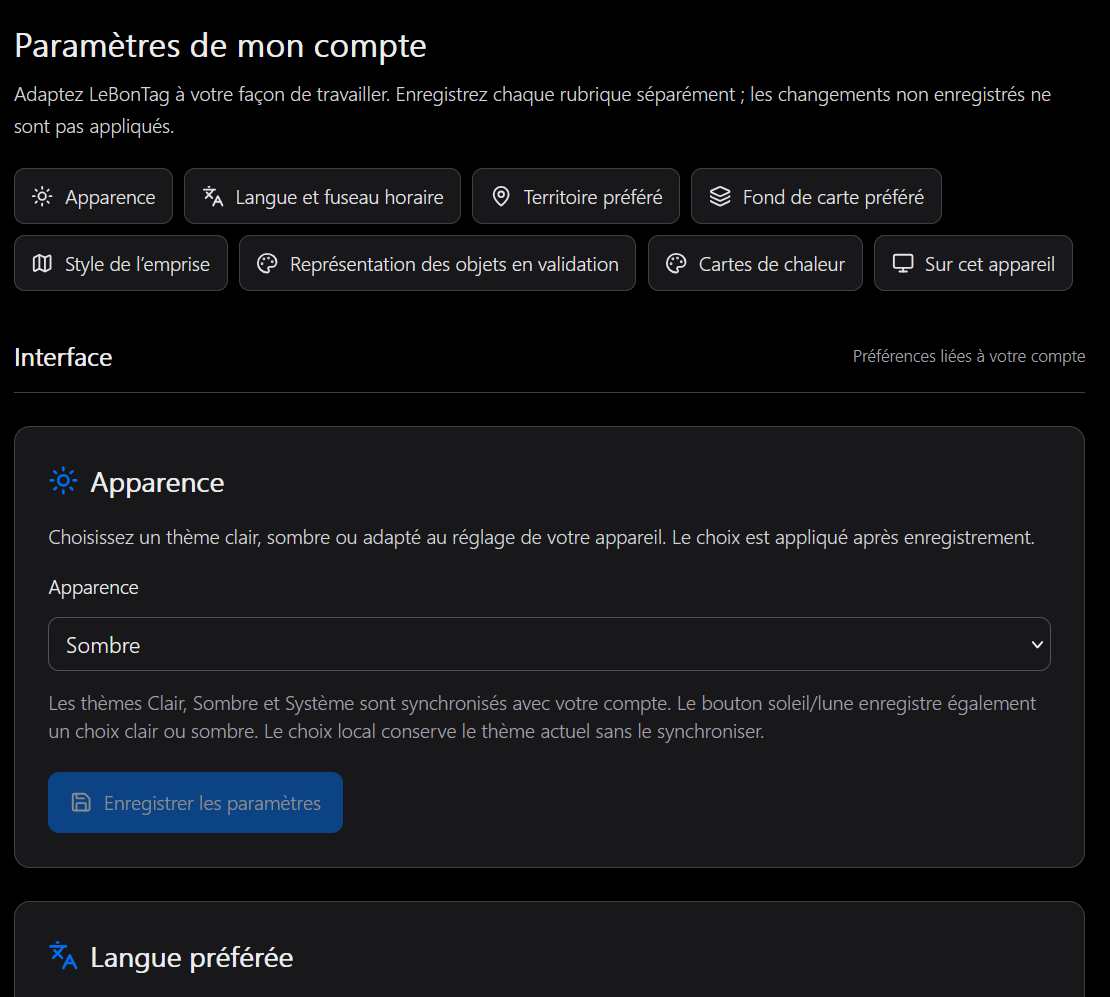Click the chevron arrow of the Sombre select

coord(1037,644)
